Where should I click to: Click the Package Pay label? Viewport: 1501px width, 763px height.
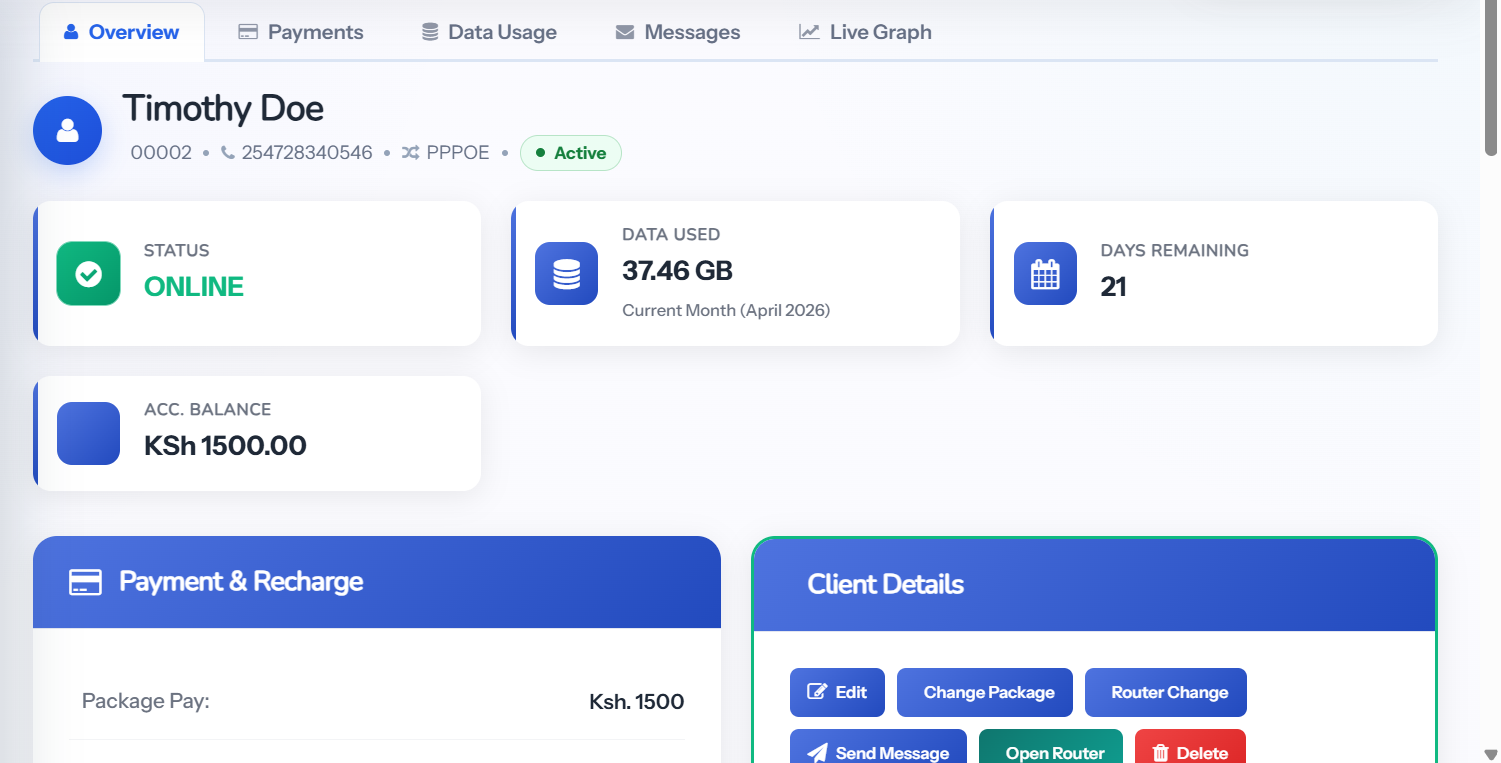(x=146, y=701)
